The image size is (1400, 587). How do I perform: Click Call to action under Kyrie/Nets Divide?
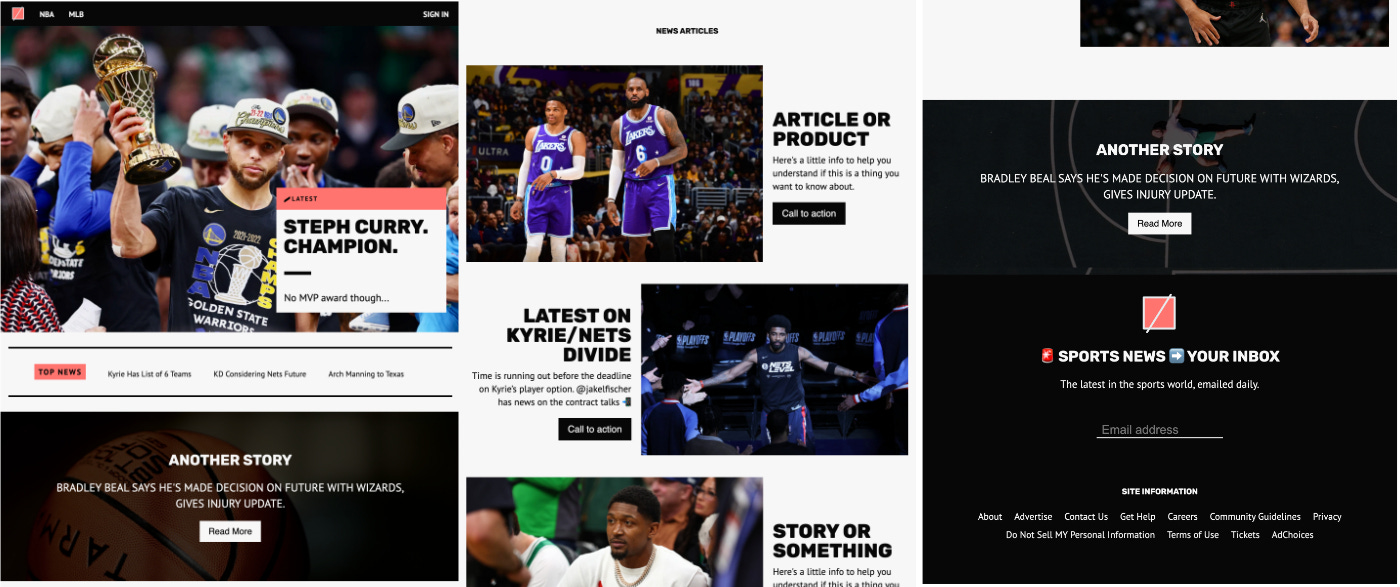(x=595, y=429)
